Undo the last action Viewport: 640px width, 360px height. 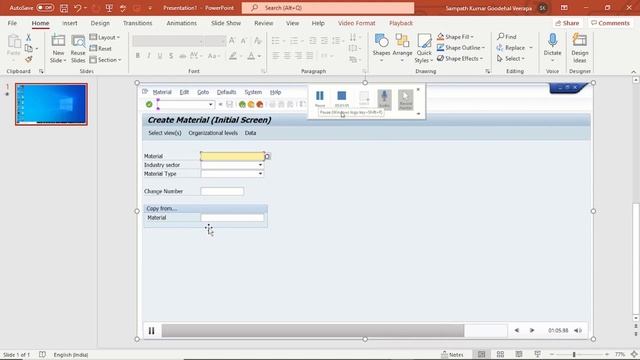[x=78, y=8]
